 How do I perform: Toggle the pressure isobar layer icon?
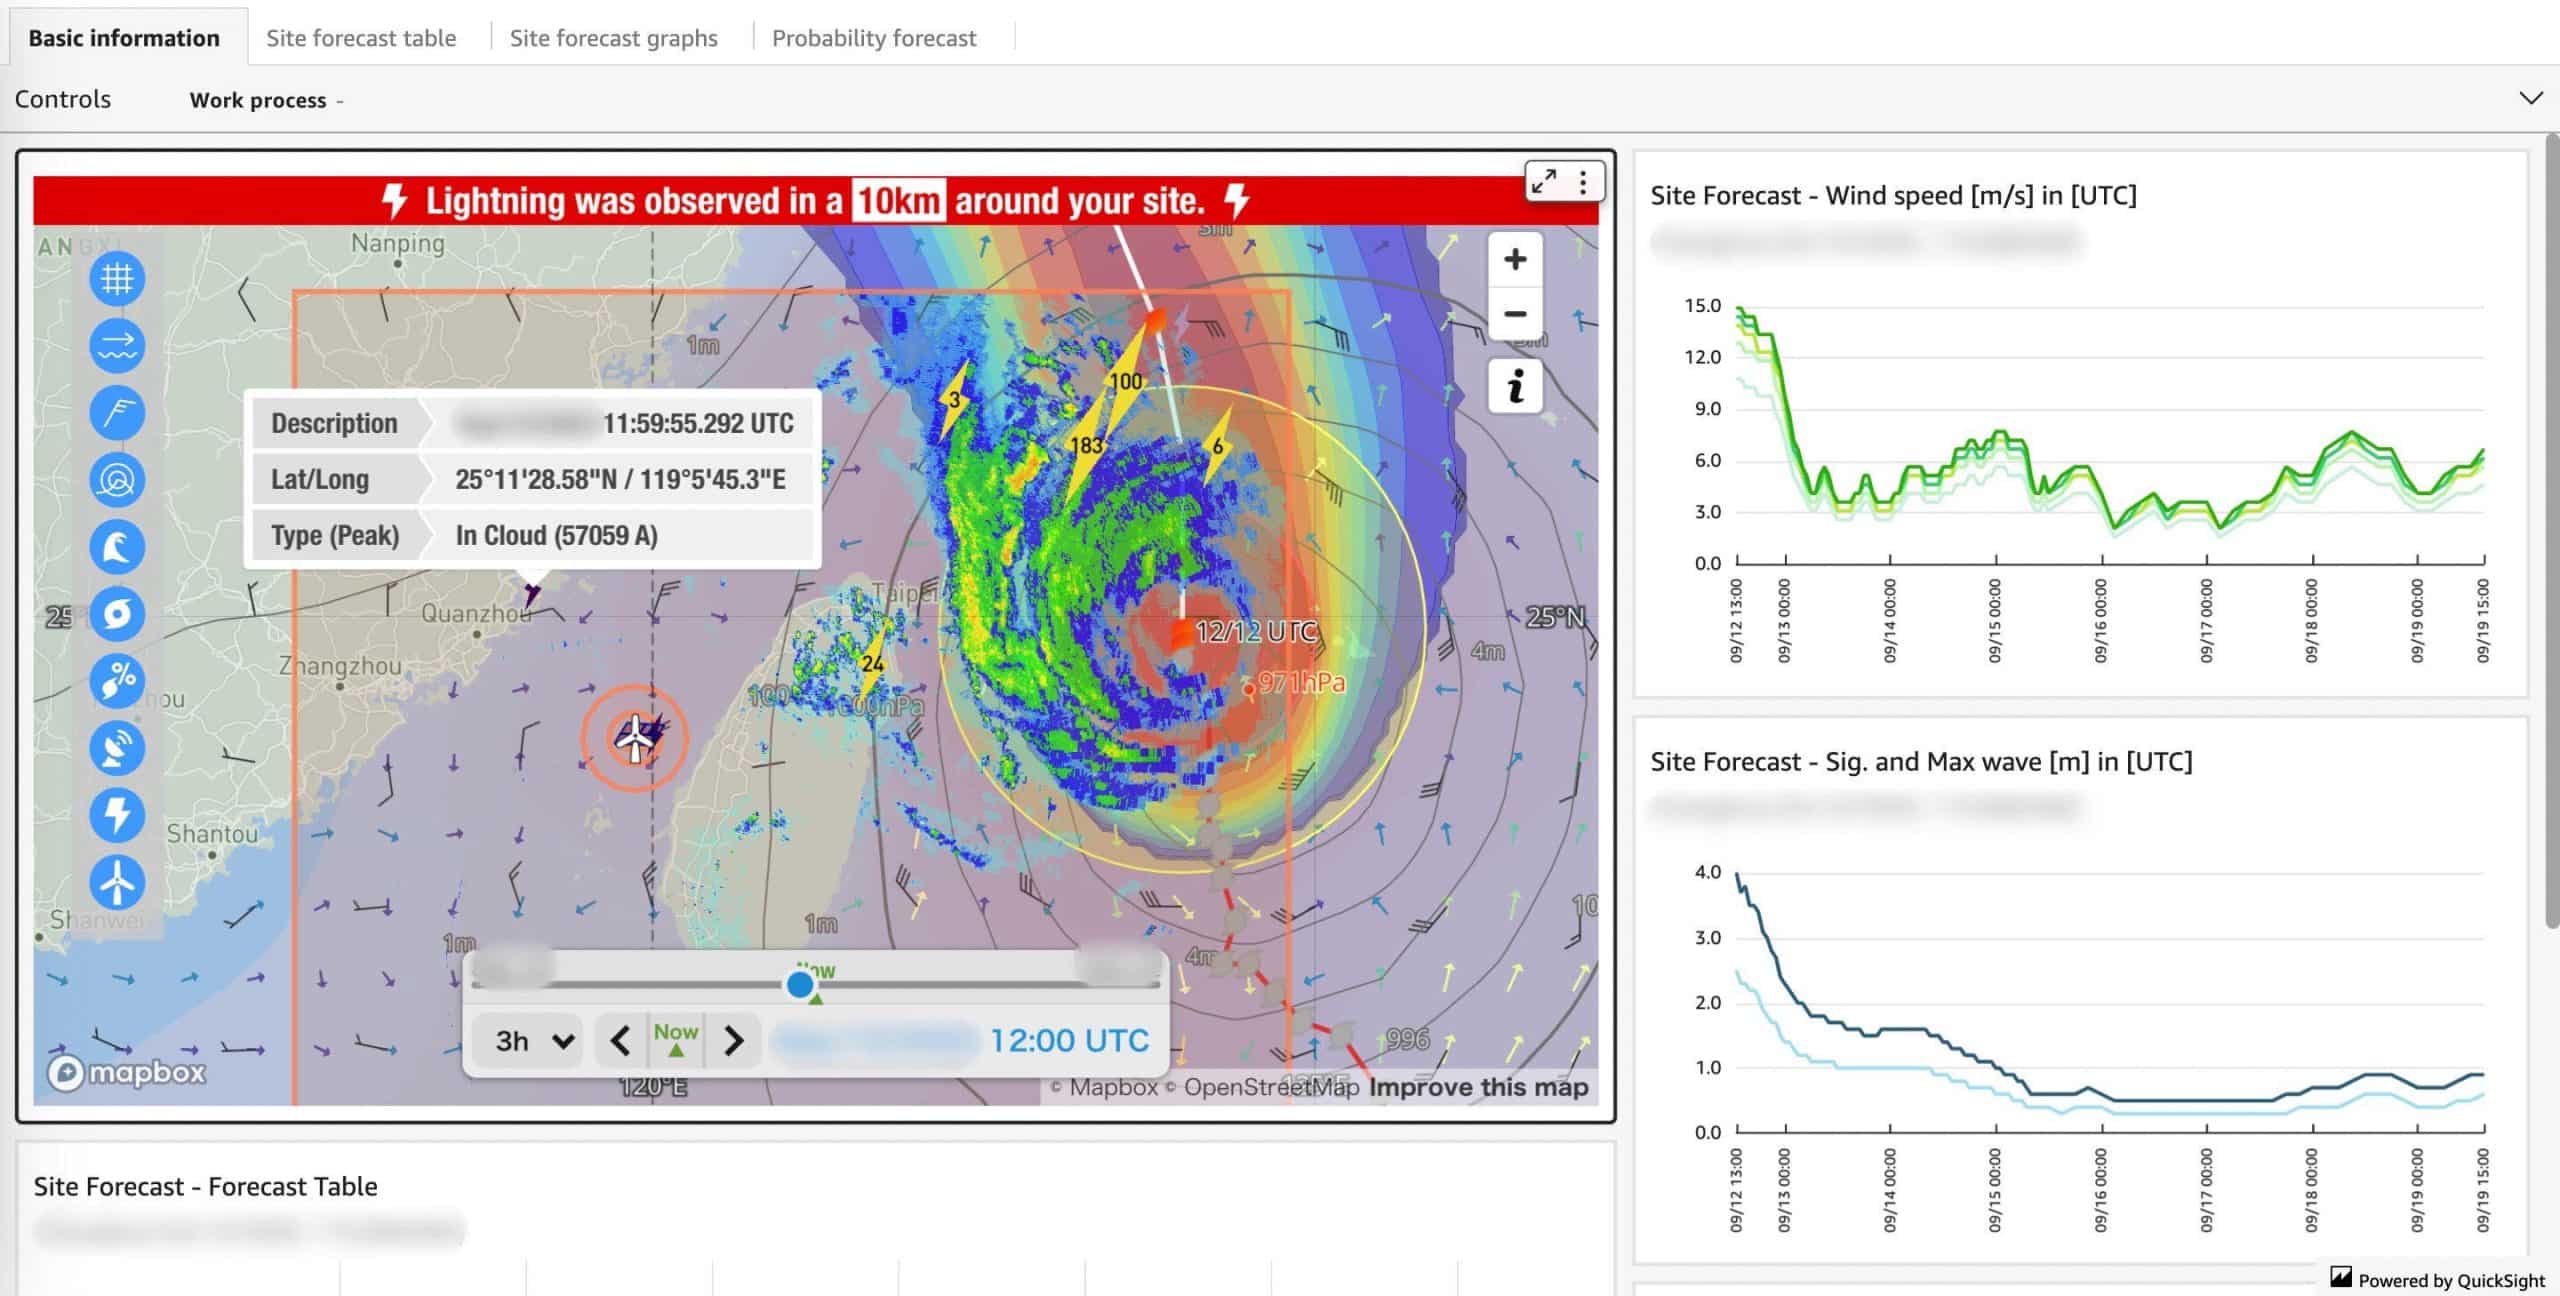(117, 479)
